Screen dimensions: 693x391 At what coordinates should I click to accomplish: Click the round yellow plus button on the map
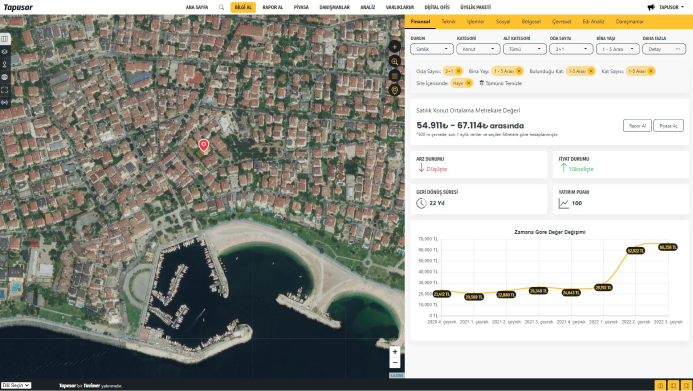tap(395, 47)
